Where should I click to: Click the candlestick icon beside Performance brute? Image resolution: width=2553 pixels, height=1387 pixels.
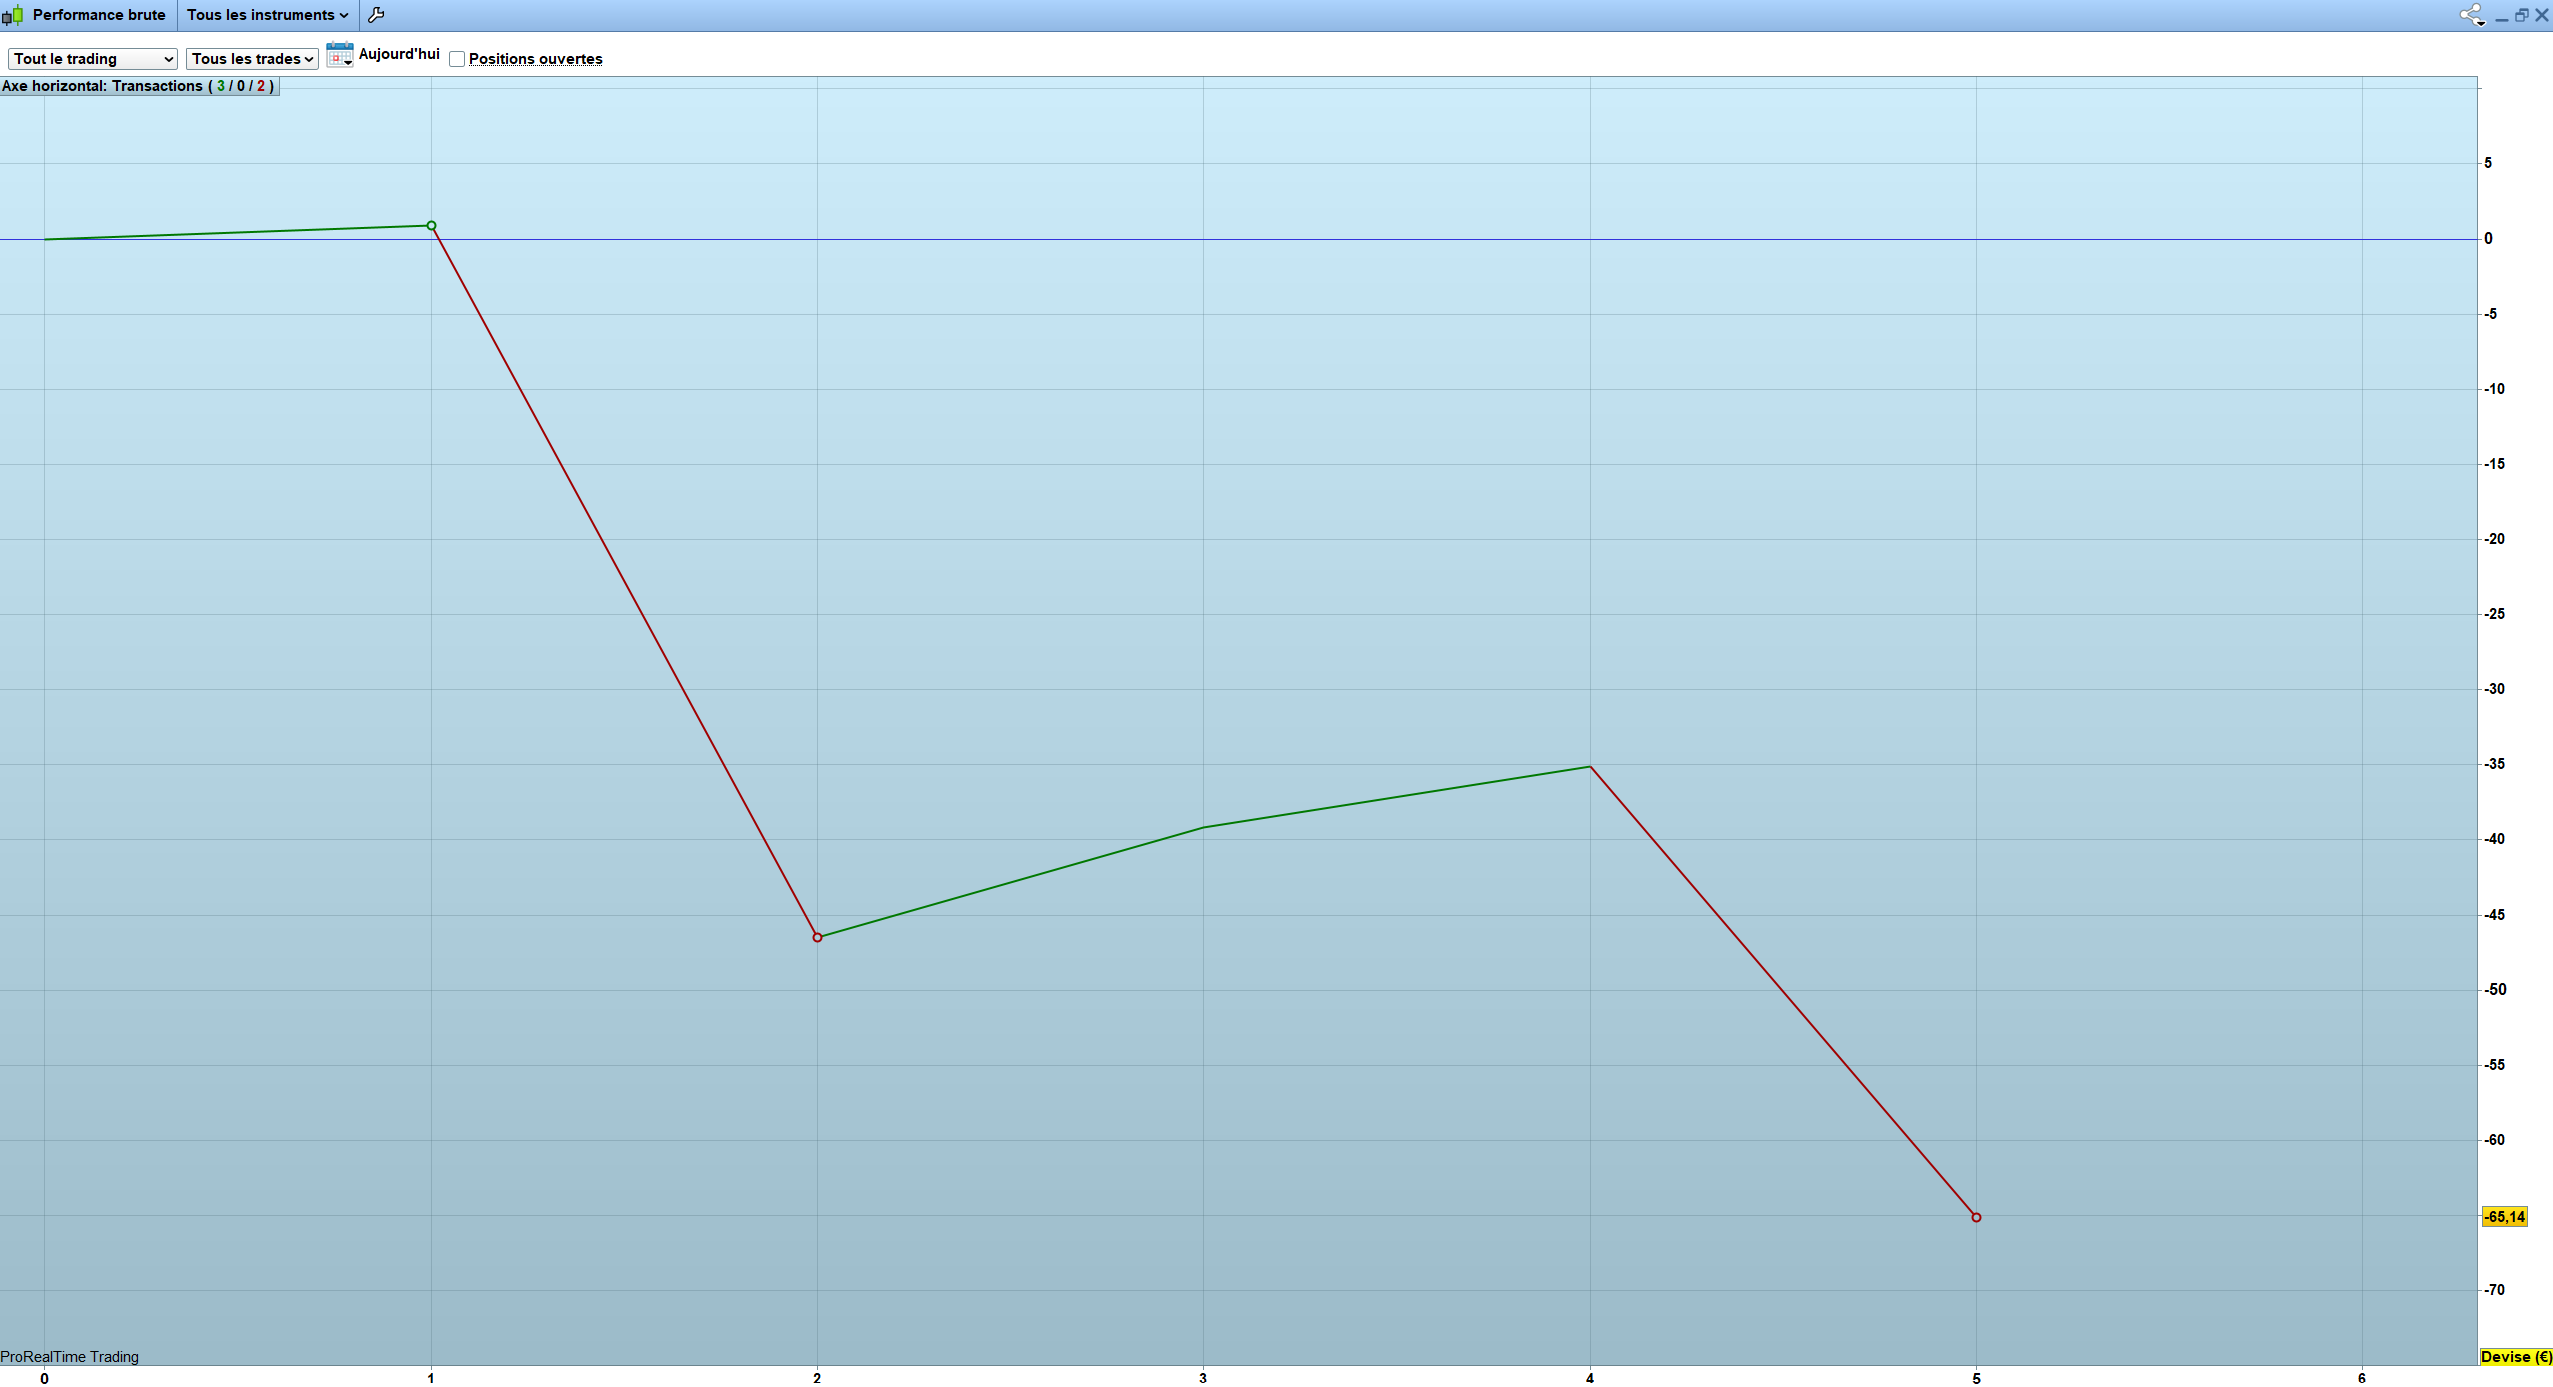pos(13,15)
